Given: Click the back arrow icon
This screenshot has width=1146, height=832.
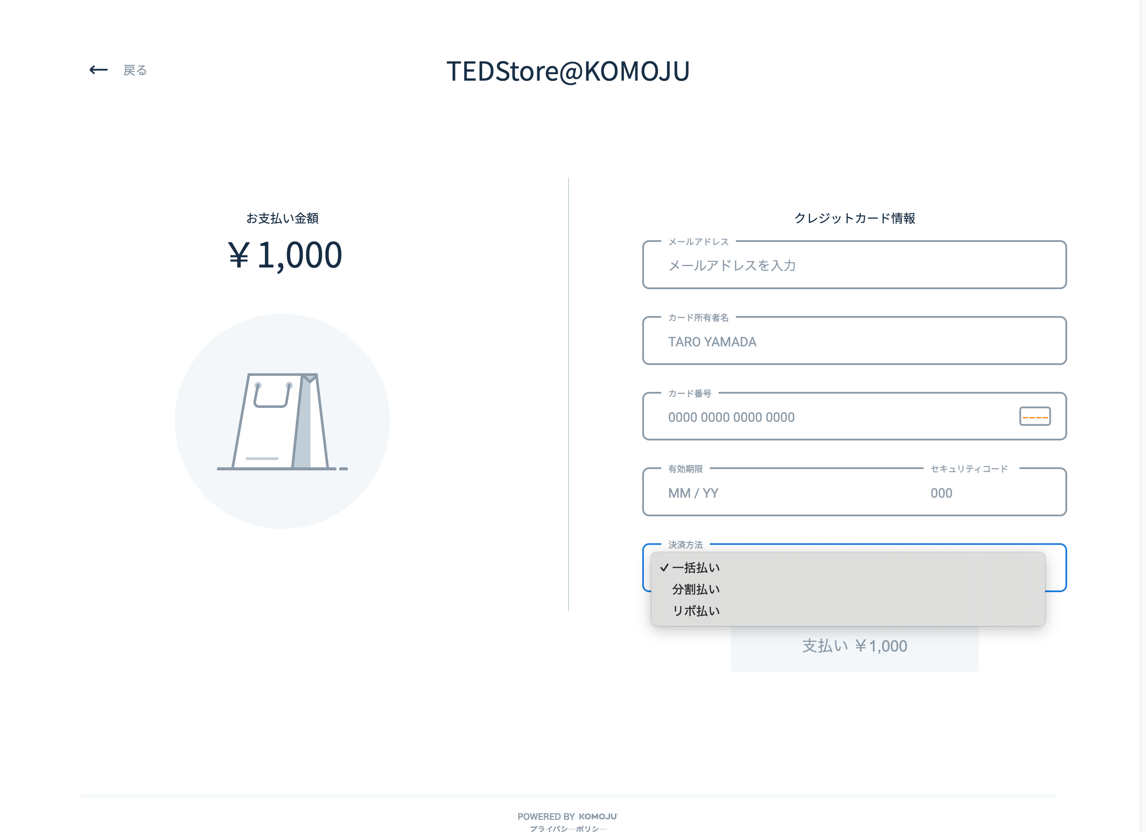Looking at the screenshot, I should click(98, 70).
